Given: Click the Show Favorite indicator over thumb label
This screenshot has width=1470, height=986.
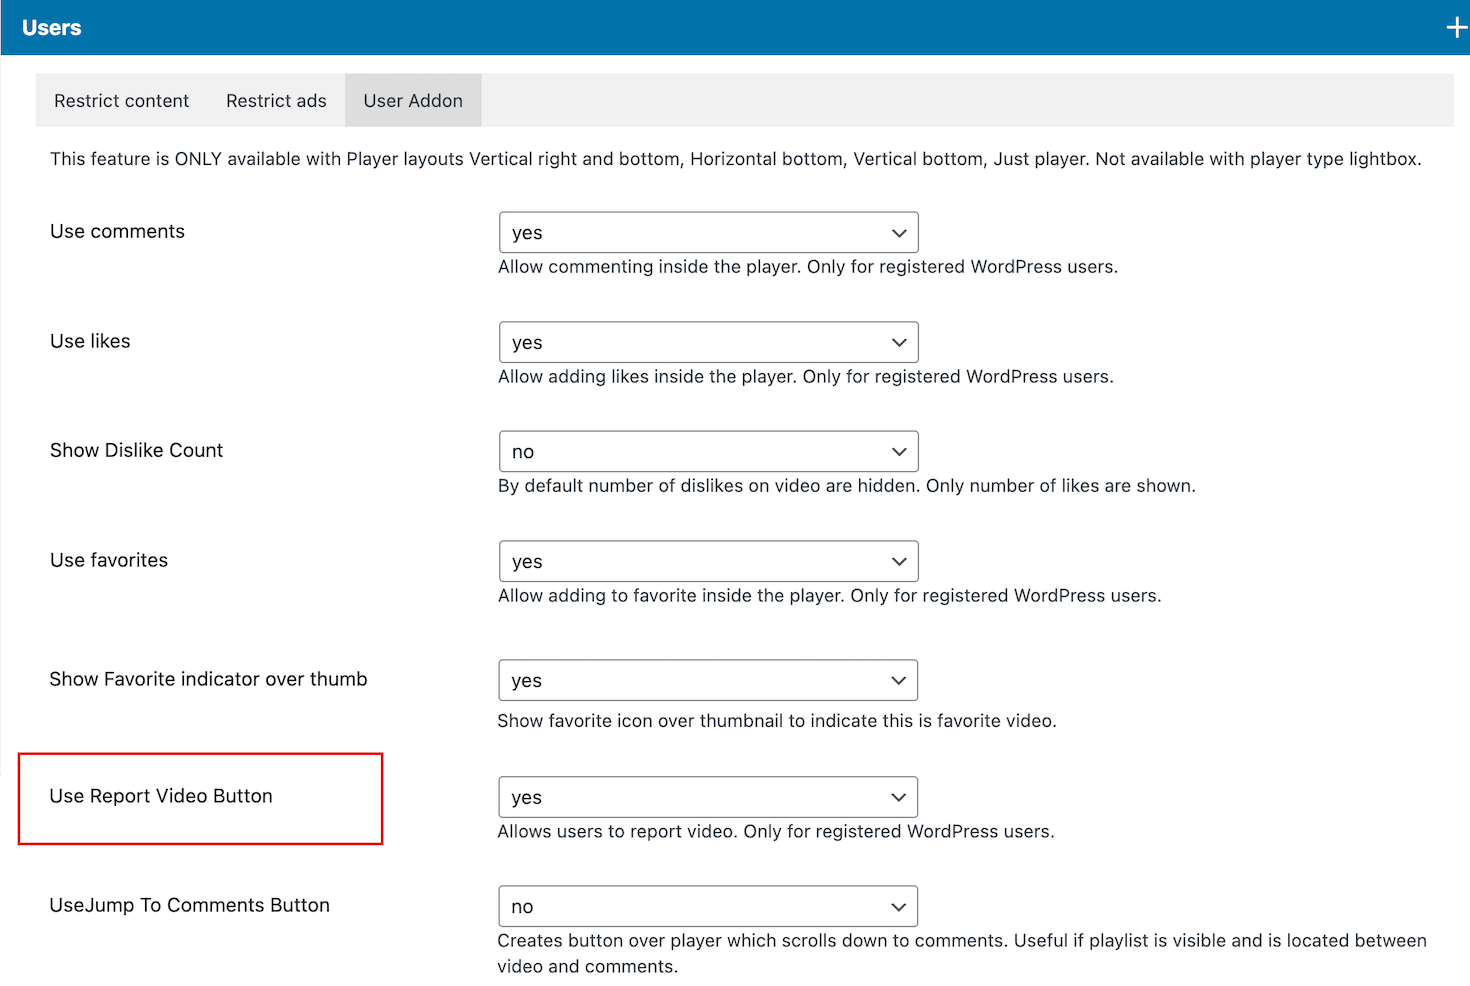Looking at the screenshot, I should [x=209, y=680].
